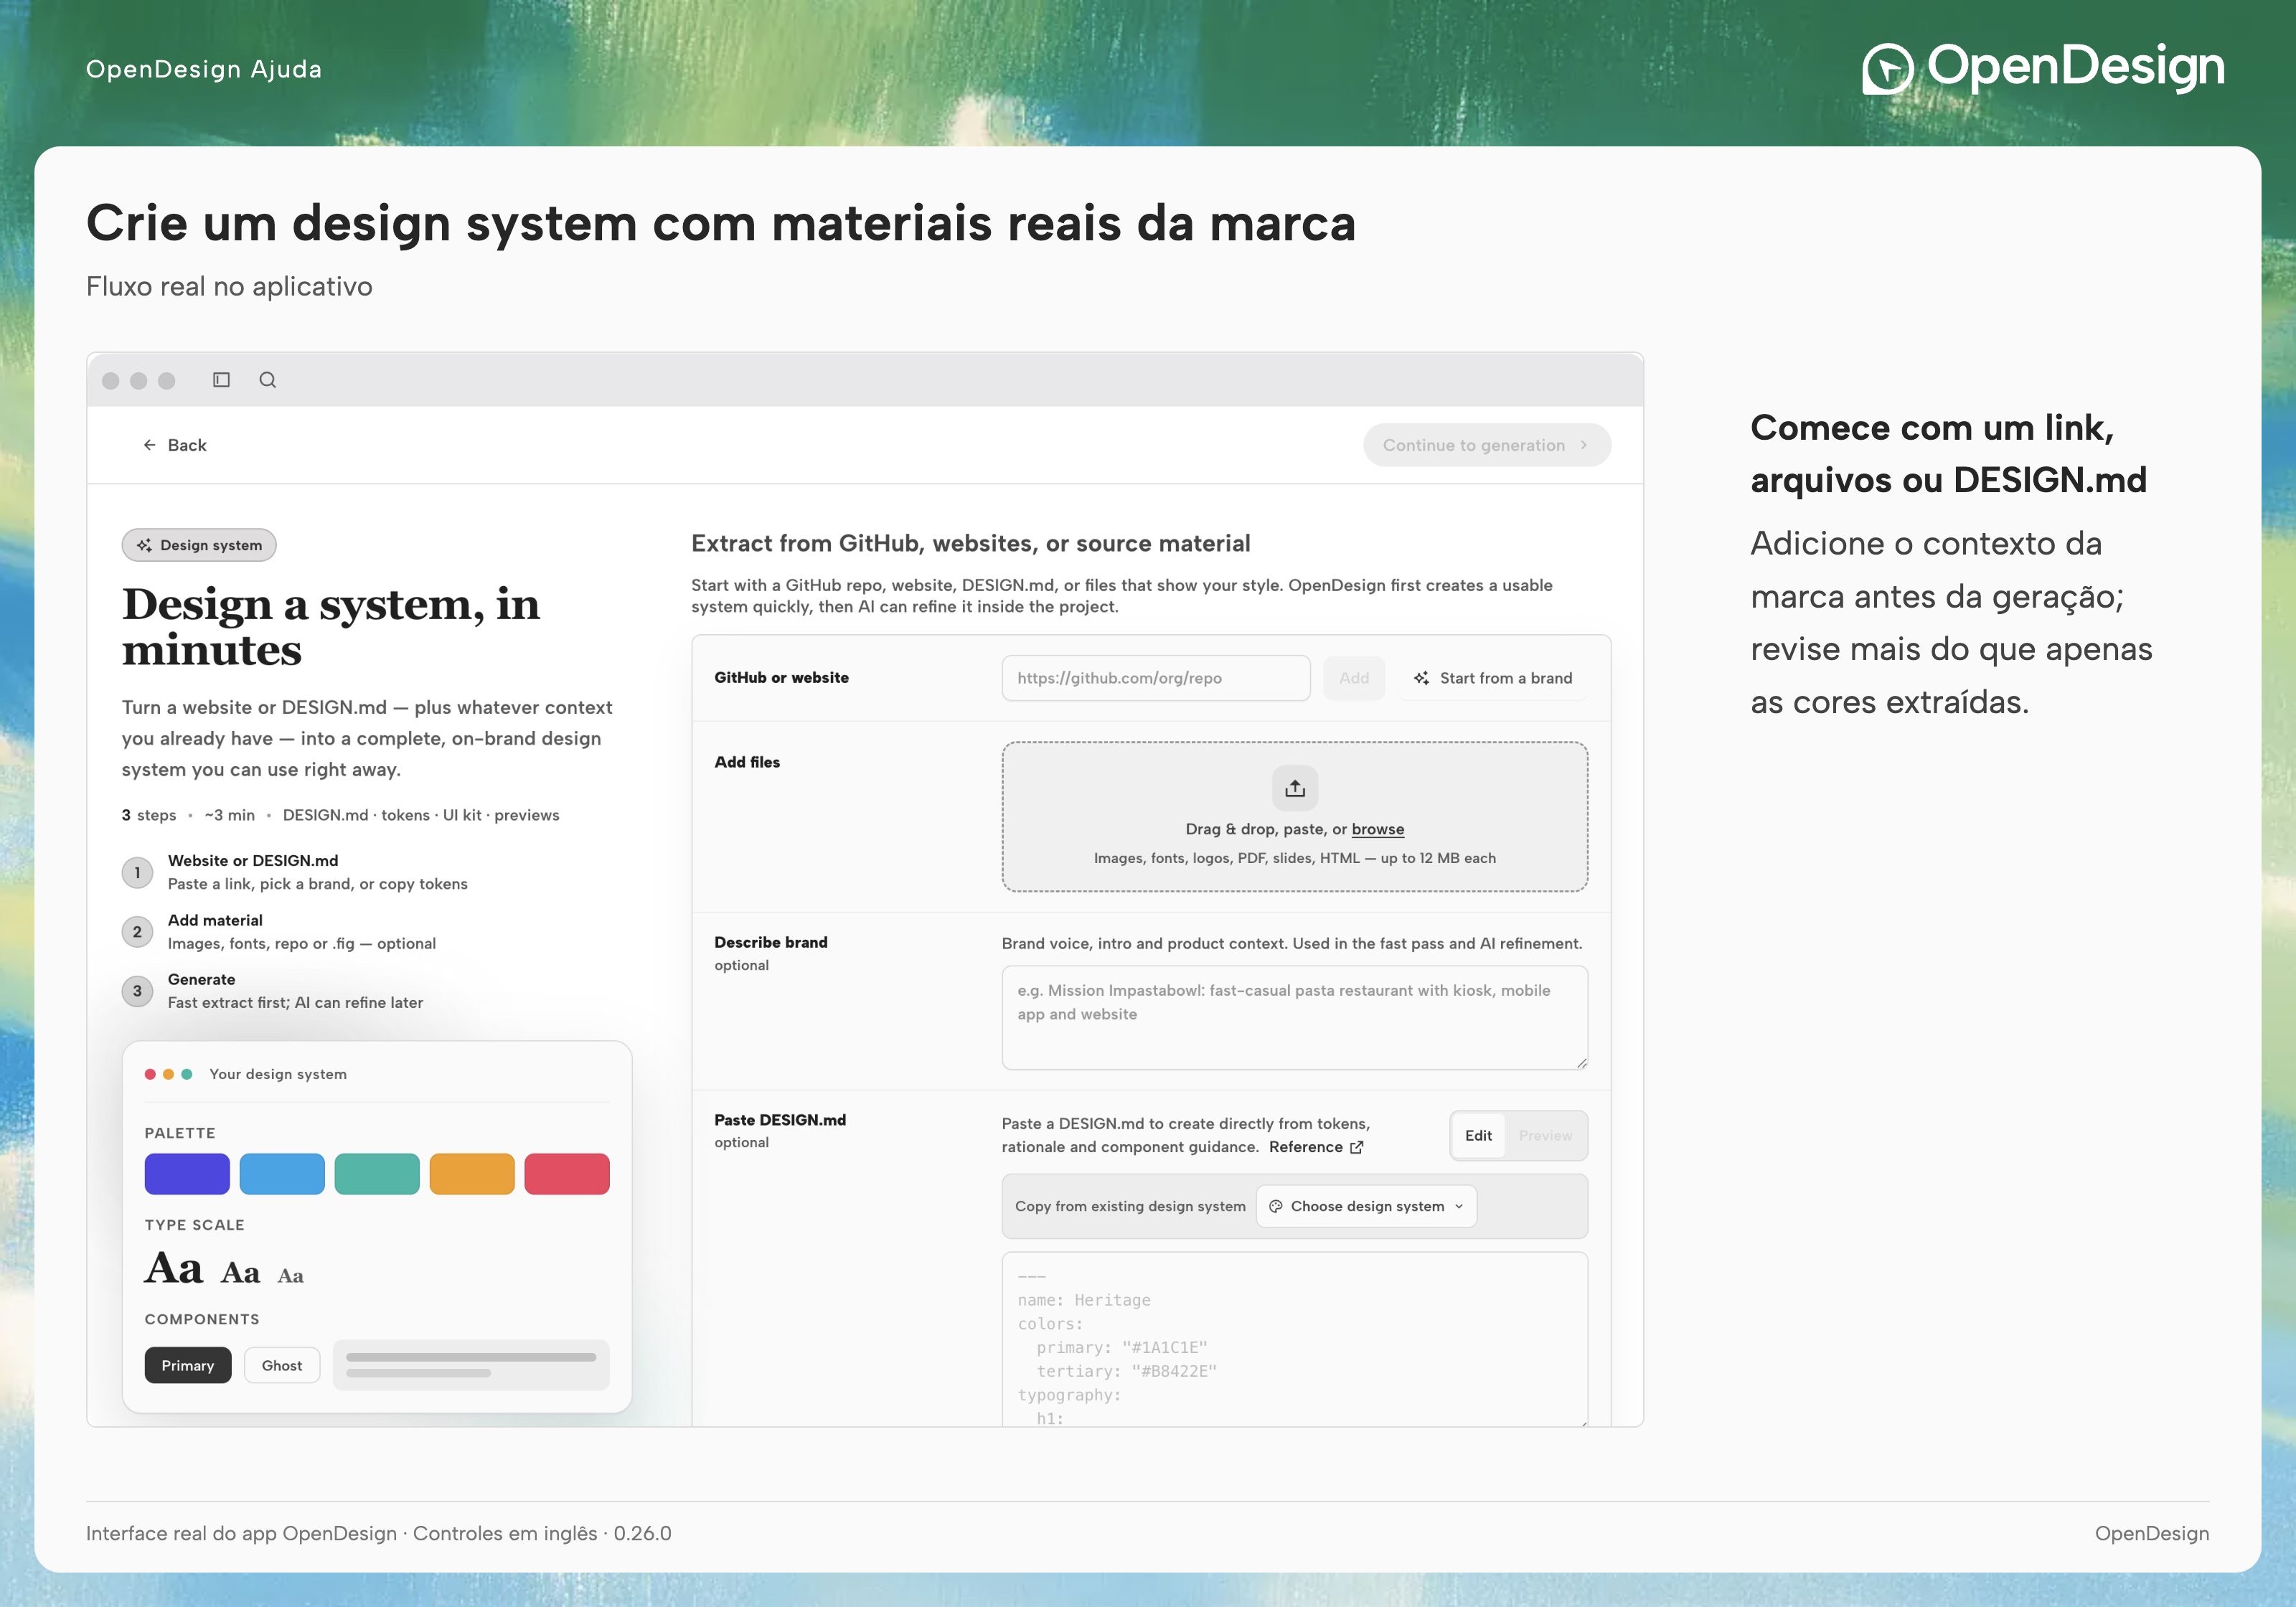Viewport: 2296px width, 1607px height.
Task: Open the browse files link
Action: 1377,829
